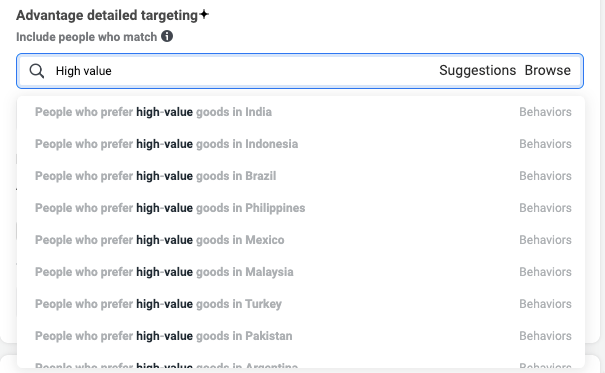Open the Suggestions list
This screenshot has height=373, width=605.
pyautogui.click(x=477, y=71)
